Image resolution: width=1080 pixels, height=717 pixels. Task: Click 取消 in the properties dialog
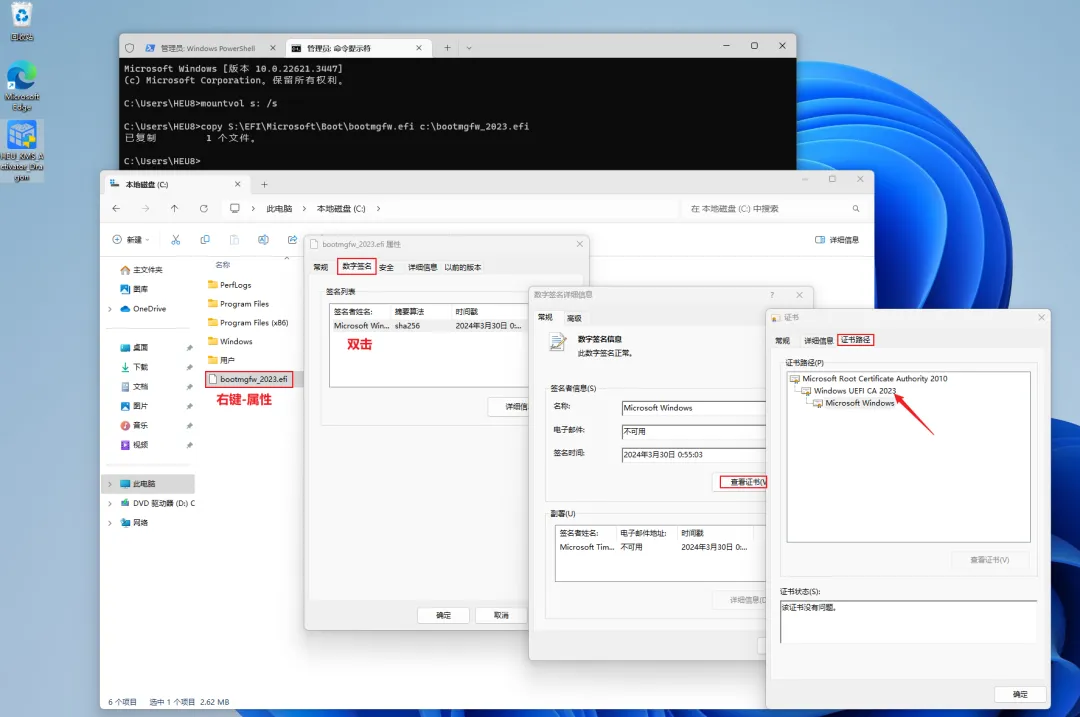click(x=501, y=615)
